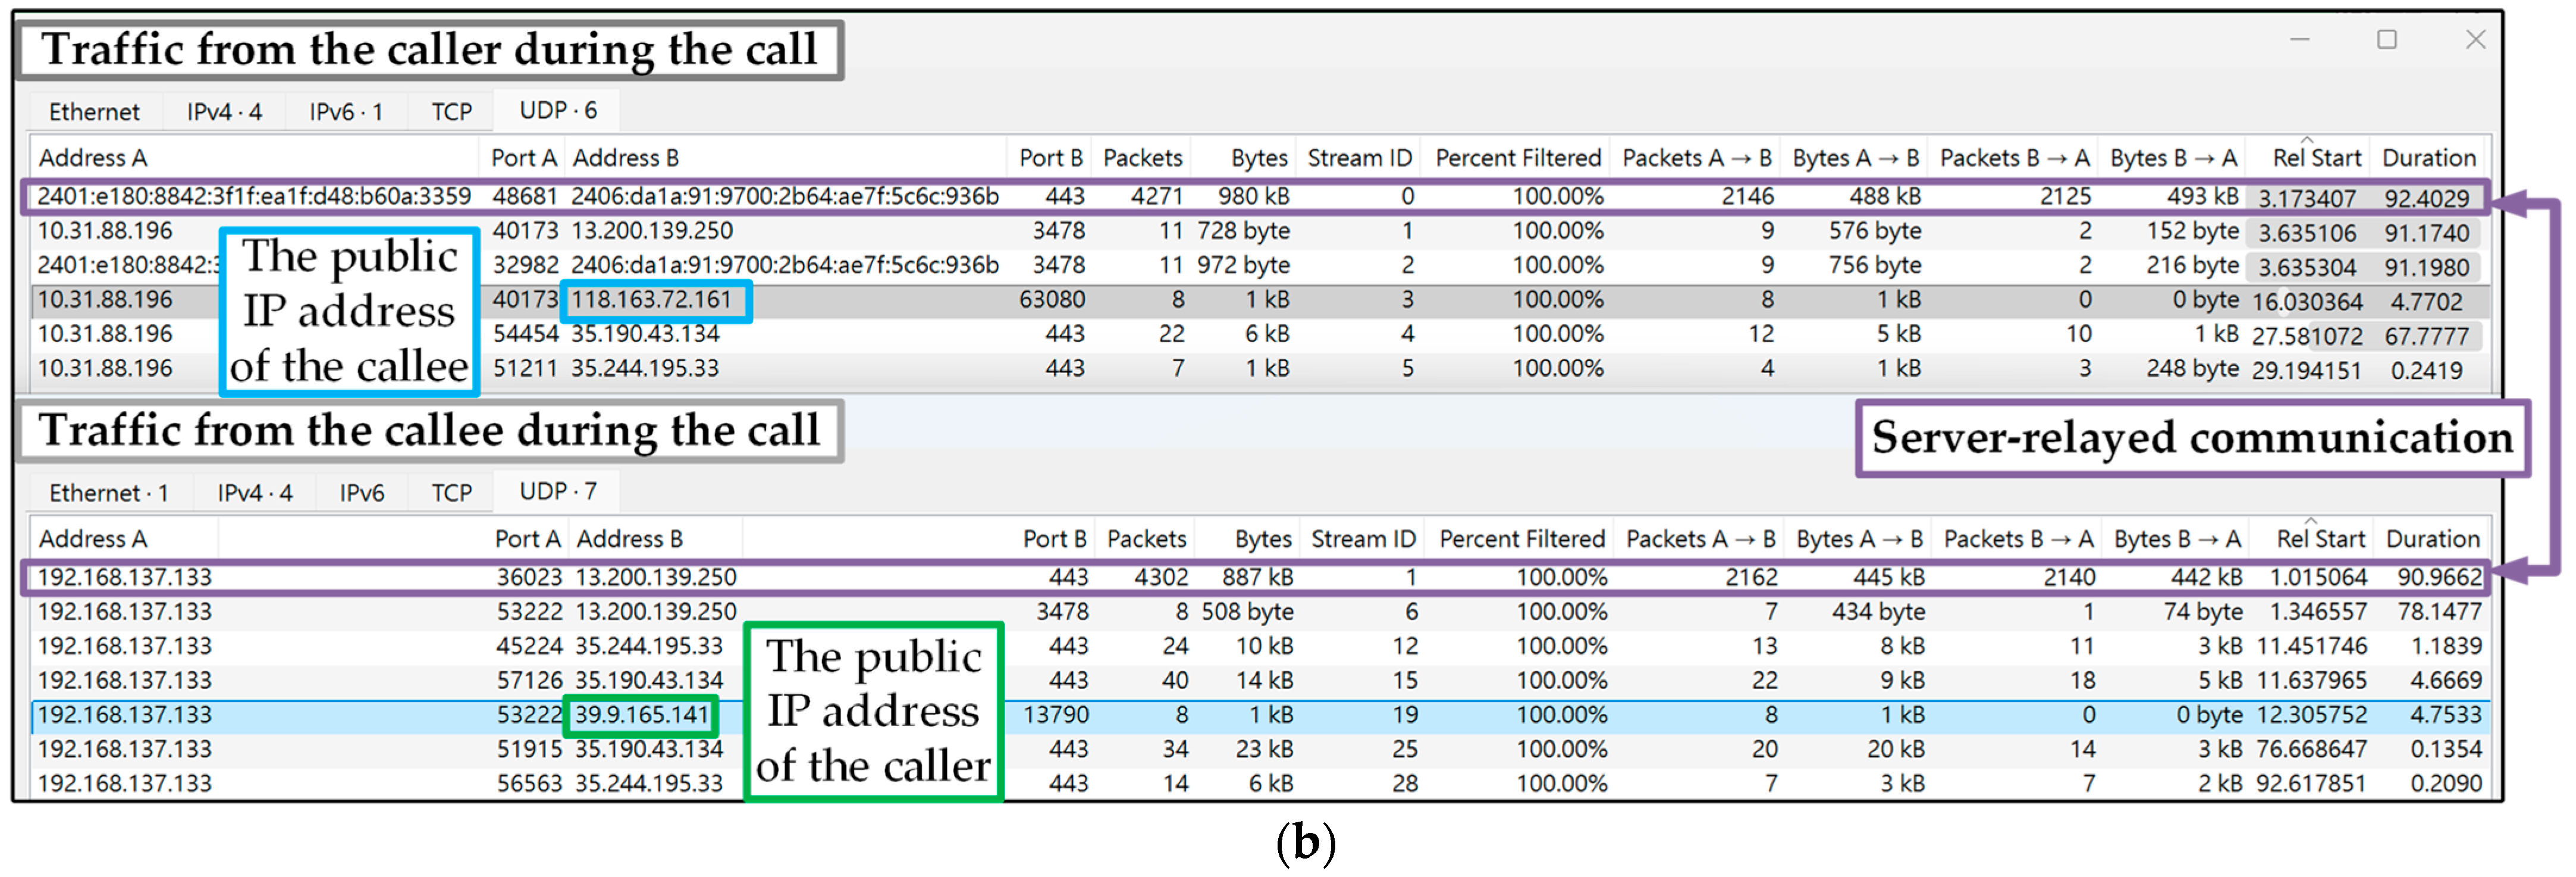The height and width of the screenshot is (877, 2576).
Task: Switch to UDP · 7 tab in callee panel
Action: [557, 491]
